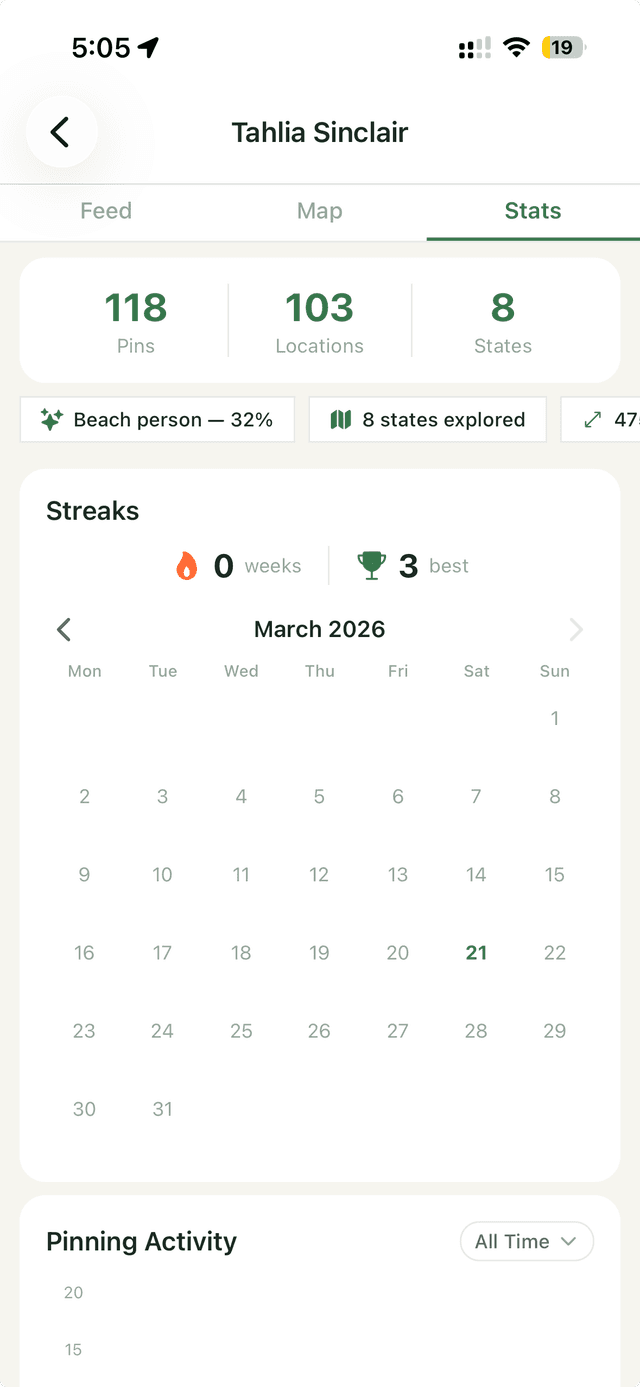Go to the previous month in the calendar

coord(63,629)
